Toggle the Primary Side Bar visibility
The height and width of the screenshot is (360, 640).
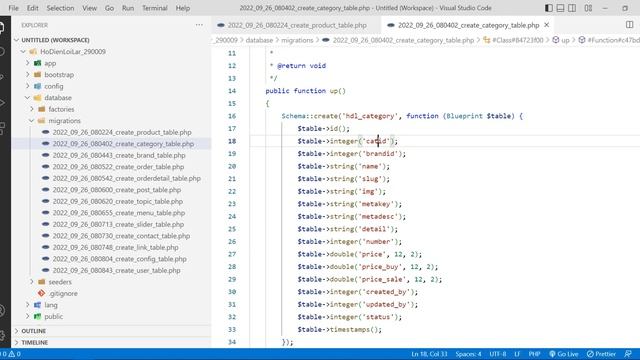pos(549,8)
